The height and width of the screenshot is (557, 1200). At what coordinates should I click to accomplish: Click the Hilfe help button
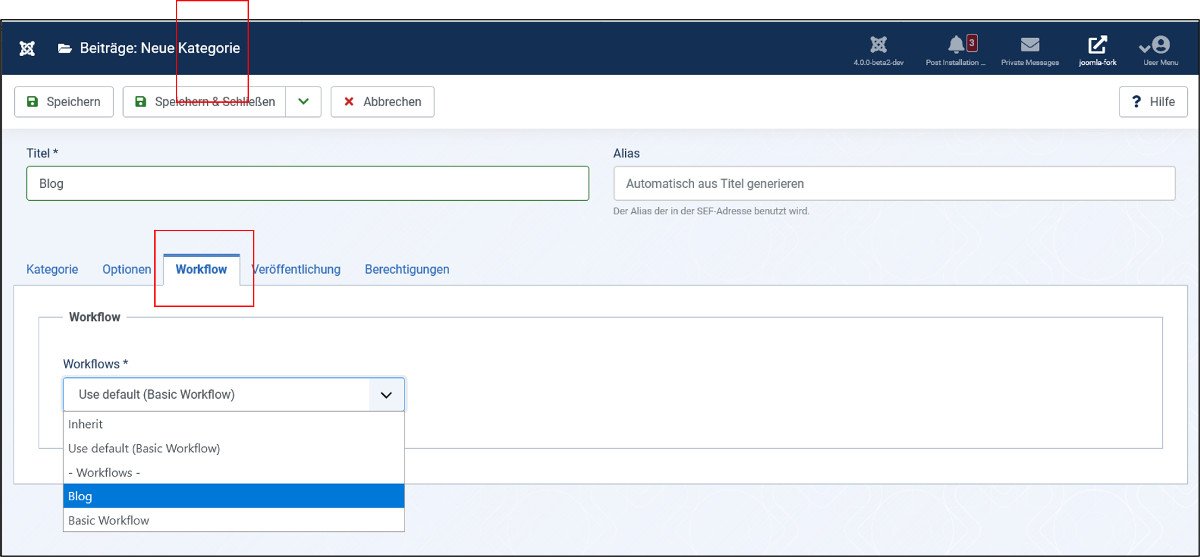coord(1153,101)
